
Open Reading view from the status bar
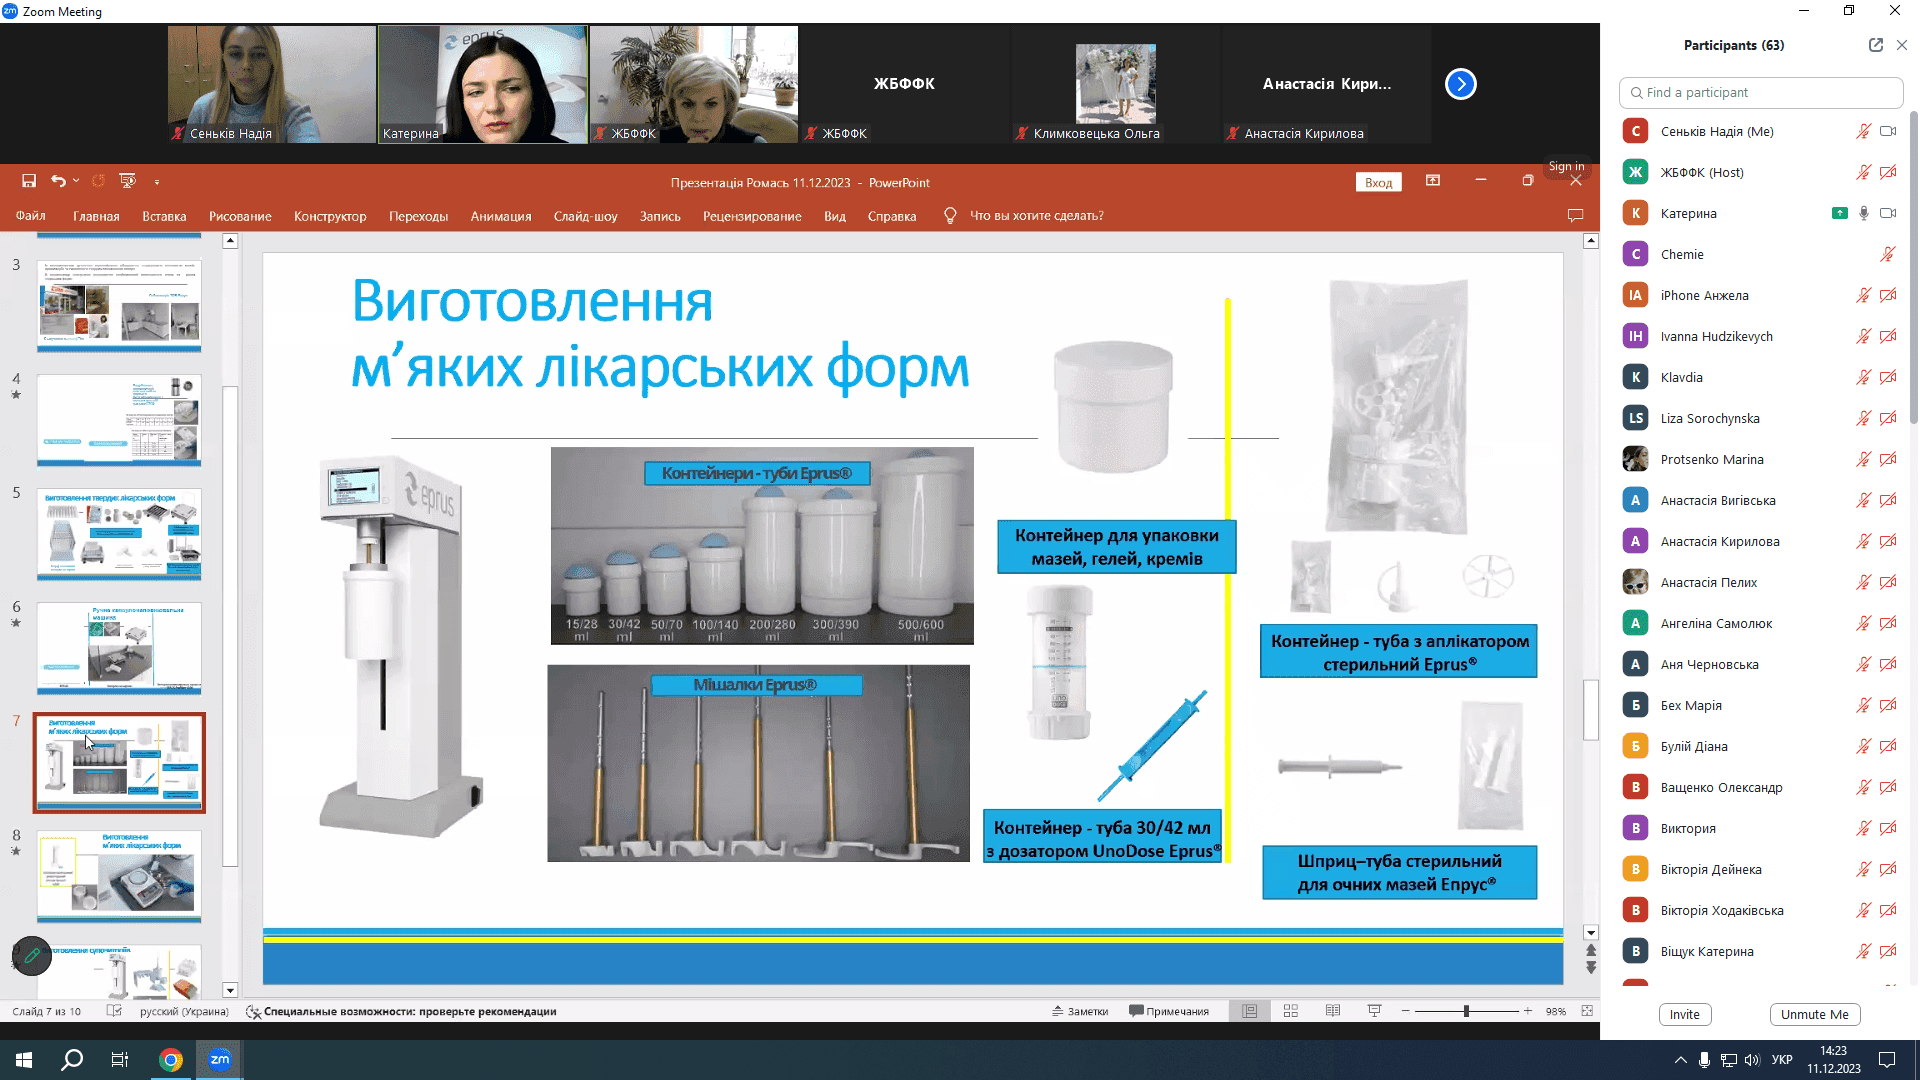point(1333,1011)
